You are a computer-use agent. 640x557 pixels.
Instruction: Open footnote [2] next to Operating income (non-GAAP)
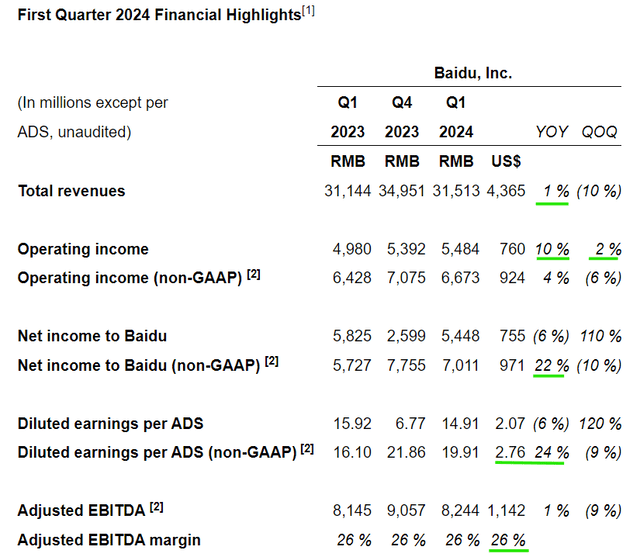(x=253, y=275)
